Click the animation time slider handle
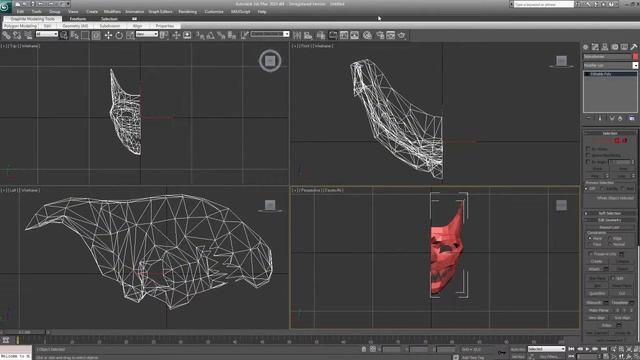Screen dimensions: 640x360 [x=24, y=333]
